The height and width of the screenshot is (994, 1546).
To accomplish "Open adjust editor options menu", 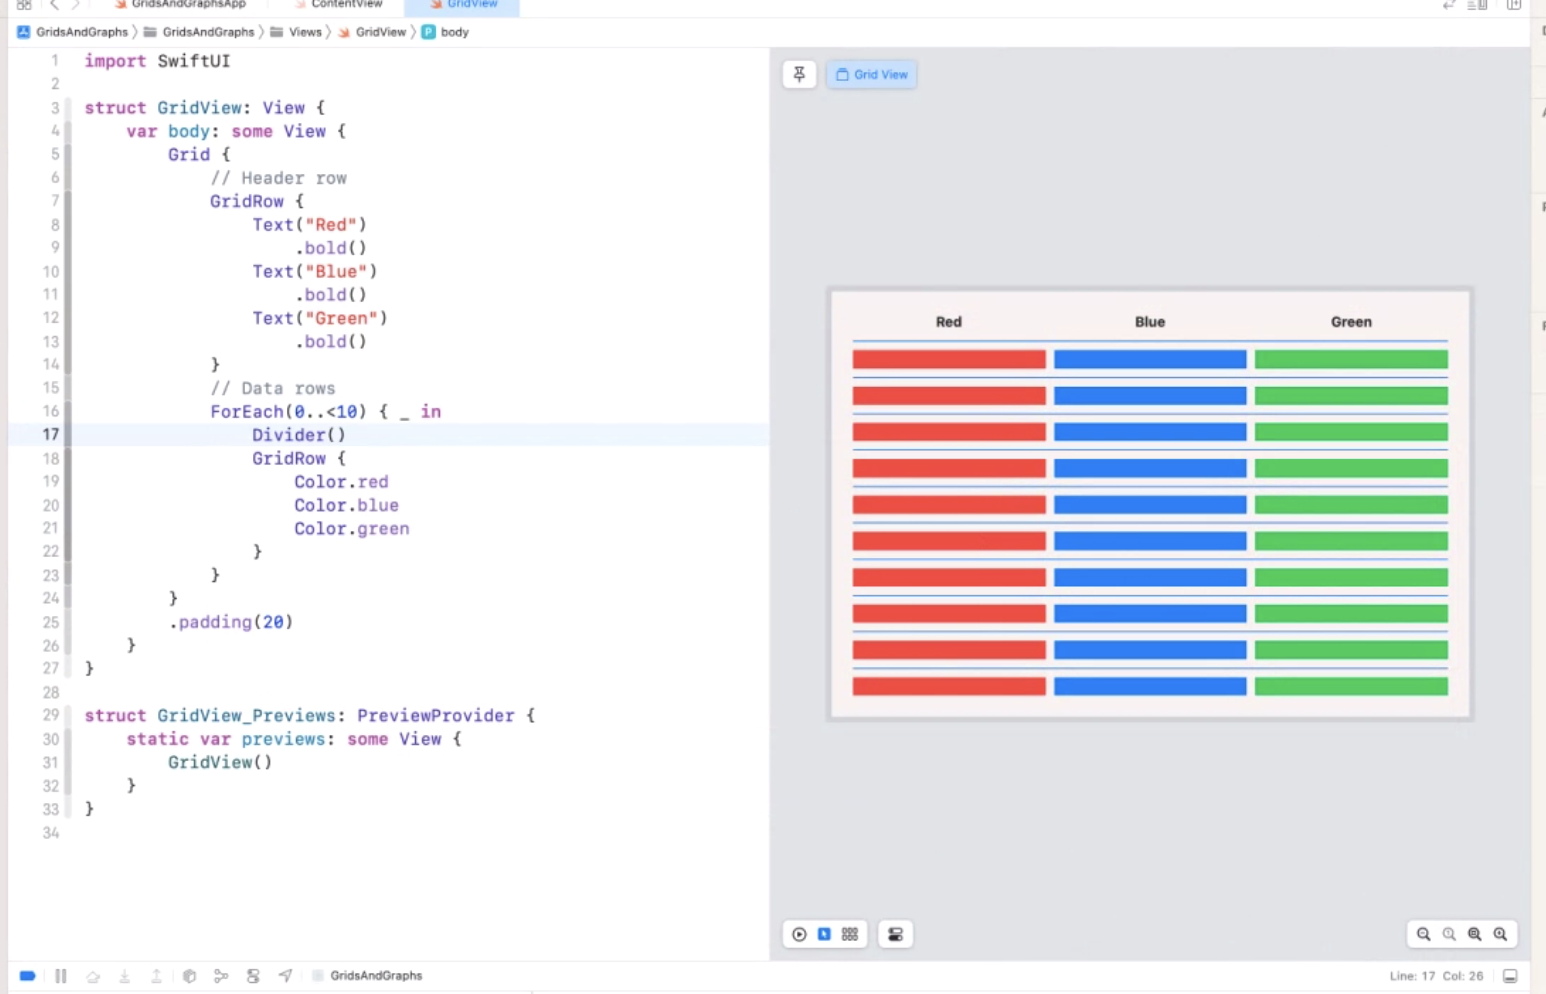I will pyautogui.click(x=1478, y=5).
